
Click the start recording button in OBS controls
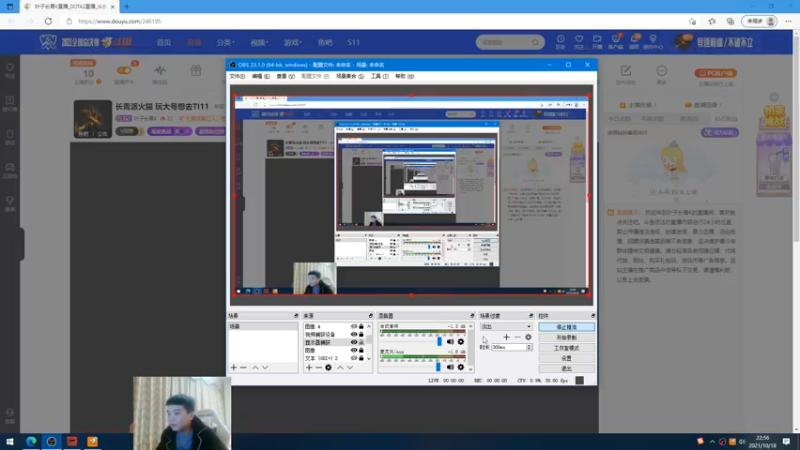(x=566, y=337)
